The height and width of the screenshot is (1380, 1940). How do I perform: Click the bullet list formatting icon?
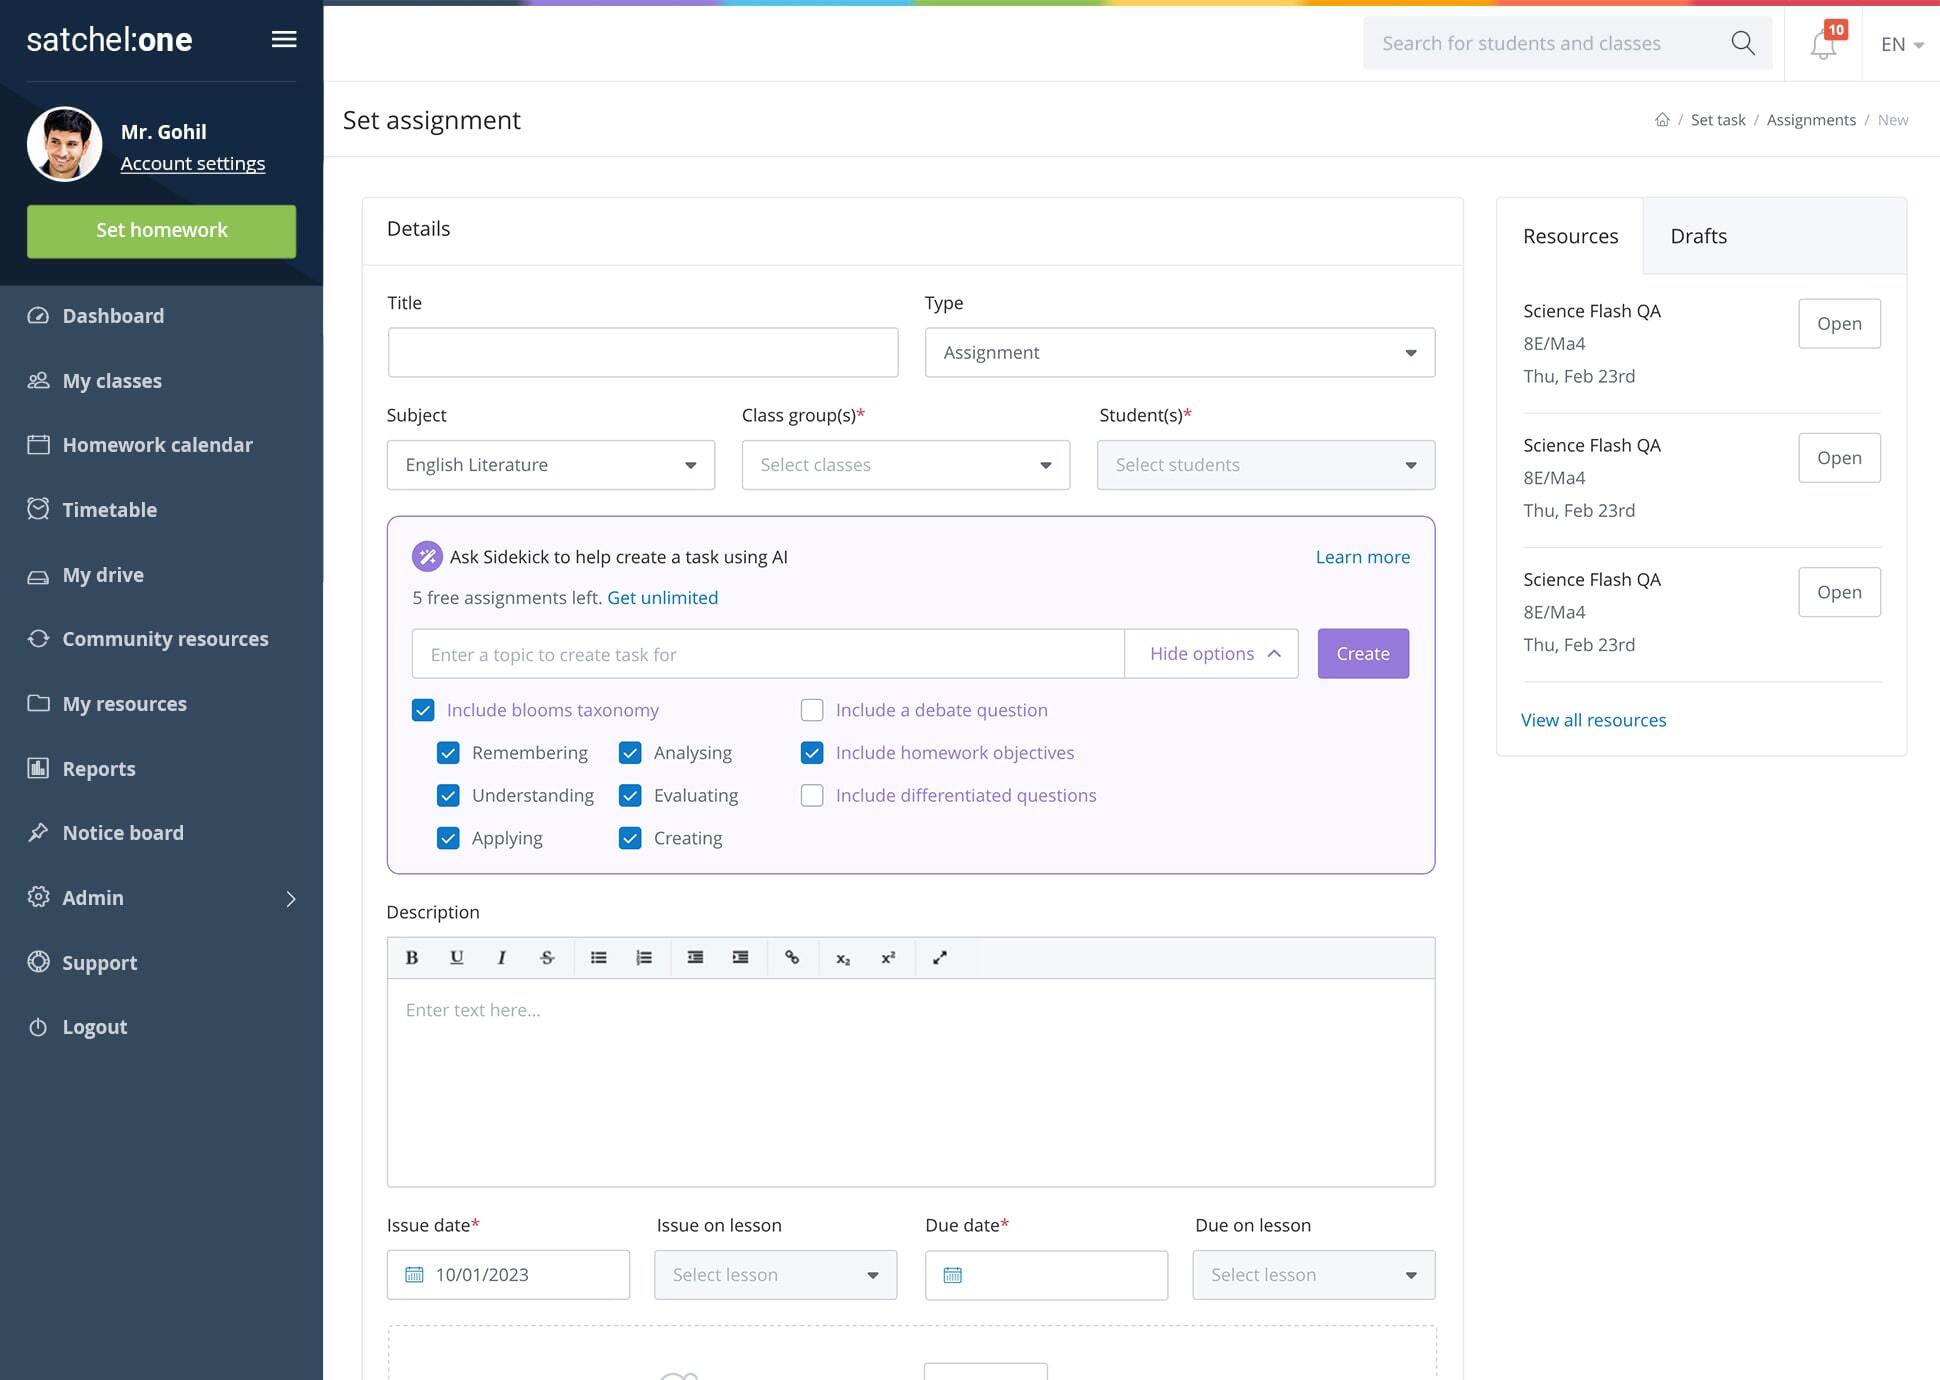[597, 957]
